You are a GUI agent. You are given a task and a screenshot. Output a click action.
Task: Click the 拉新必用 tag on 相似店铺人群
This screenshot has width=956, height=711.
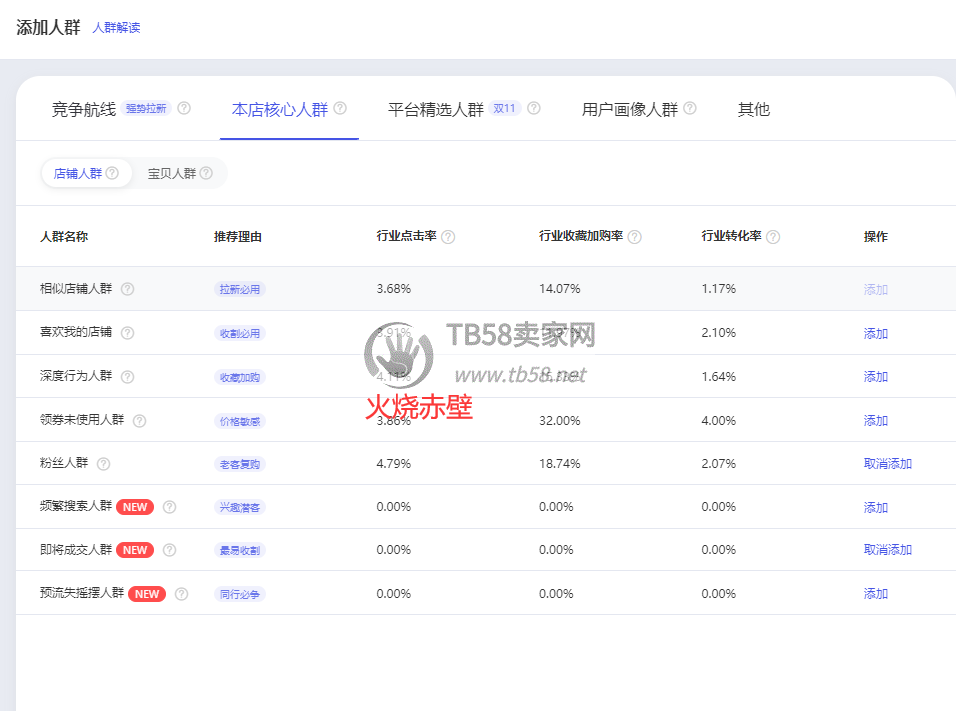coord(240,290)
